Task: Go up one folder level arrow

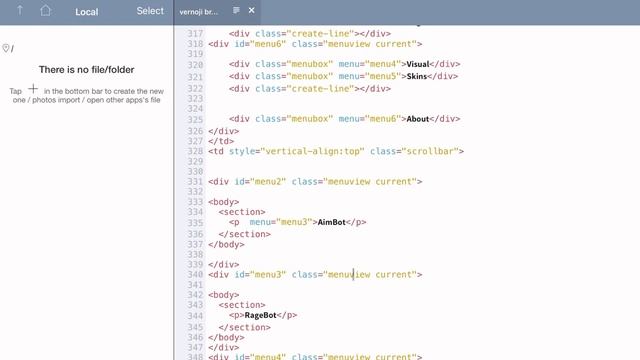Action: [x=20, y=10]
